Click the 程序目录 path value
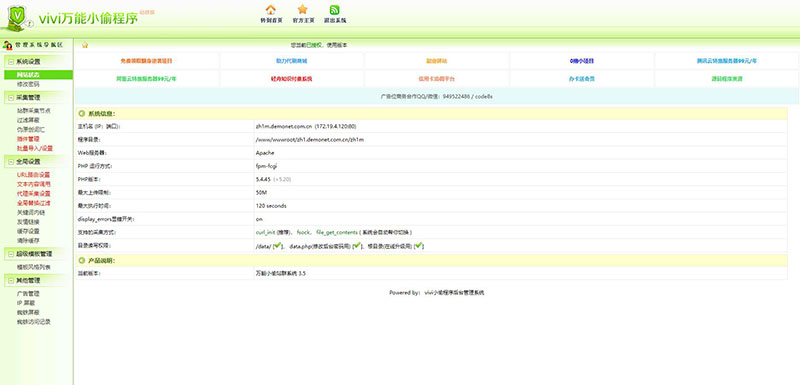 tap(310, 139)
